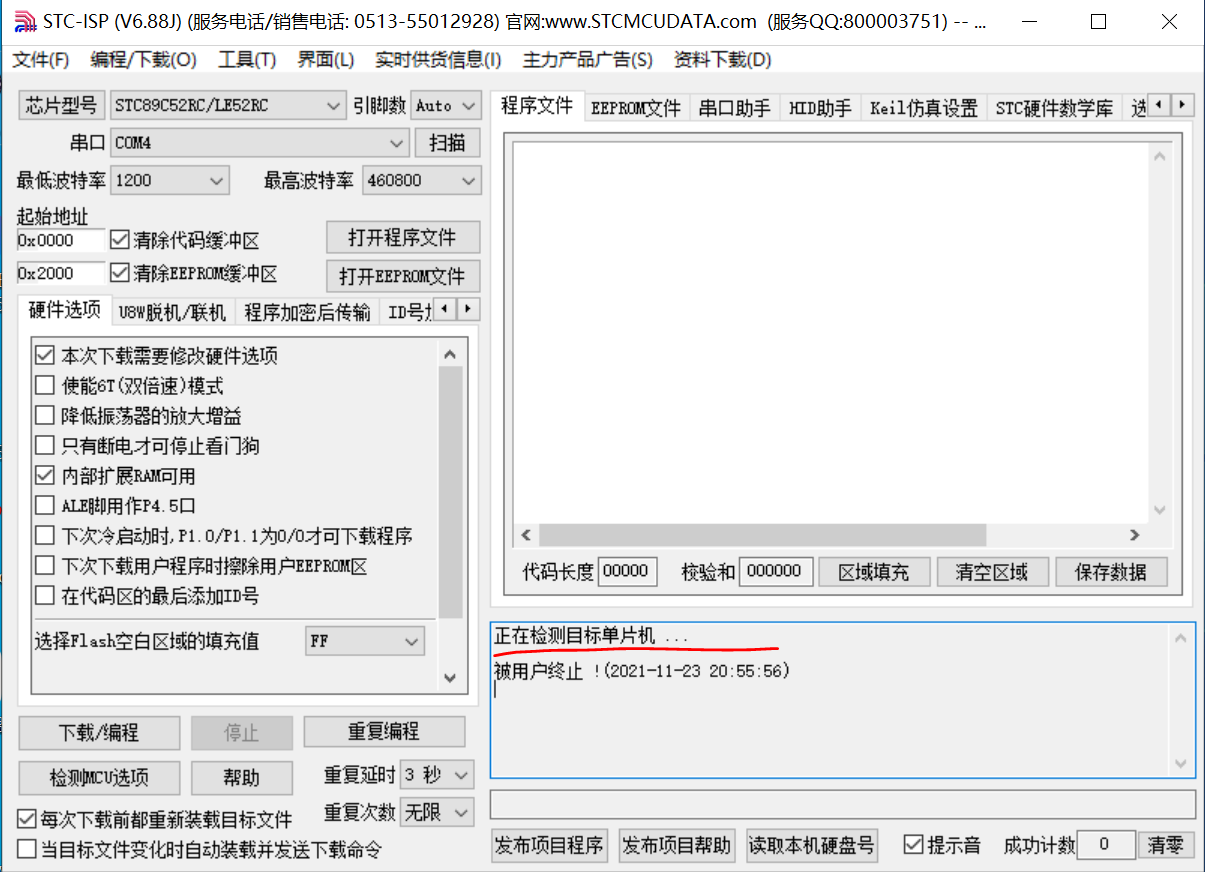
Task: Toggle 提示音 checkbox
Action: (x=913, y=844)
